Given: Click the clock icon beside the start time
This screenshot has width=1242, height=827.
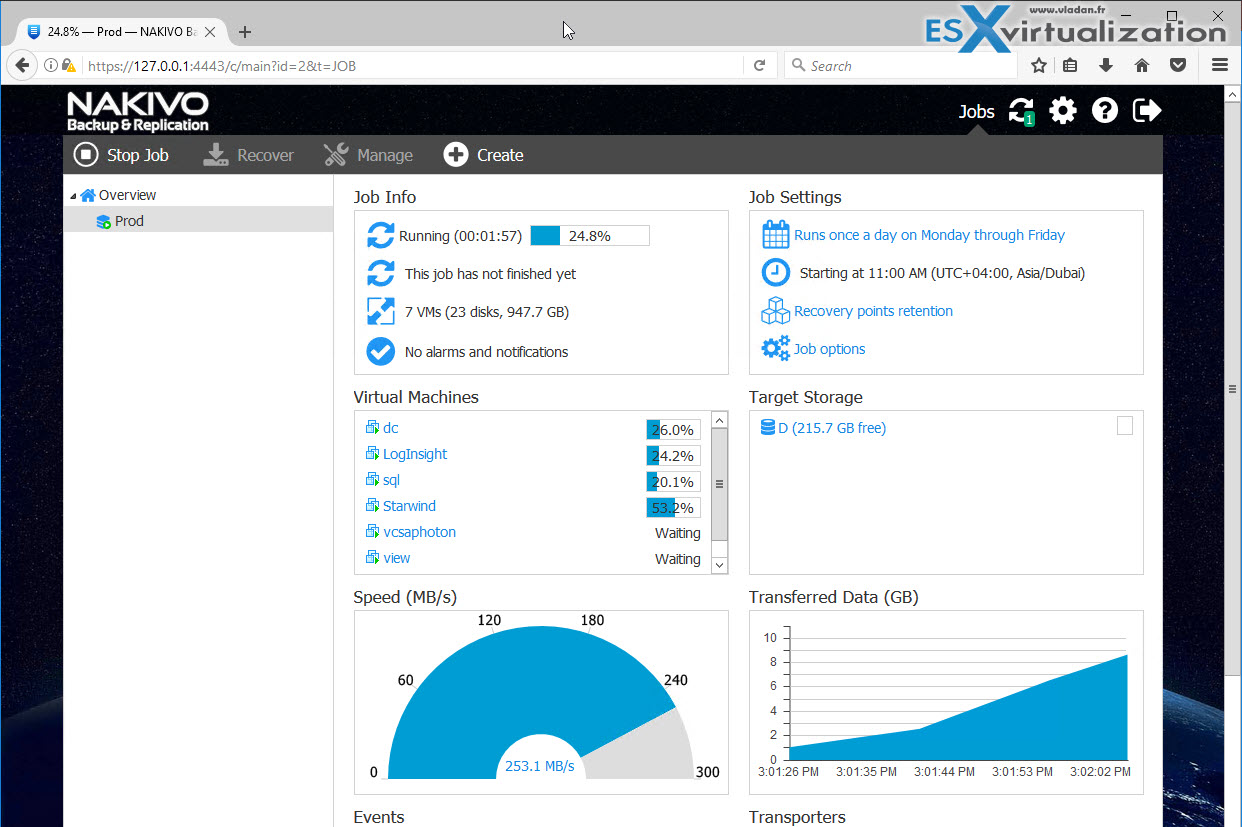Looking at the screenshot, I should coord(776,273).
